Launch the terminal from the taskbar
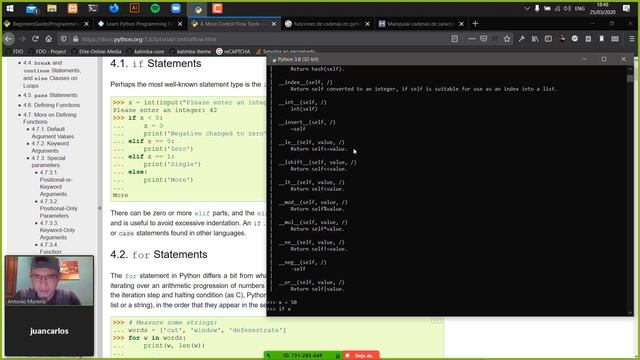 click(x=93, y=8)
